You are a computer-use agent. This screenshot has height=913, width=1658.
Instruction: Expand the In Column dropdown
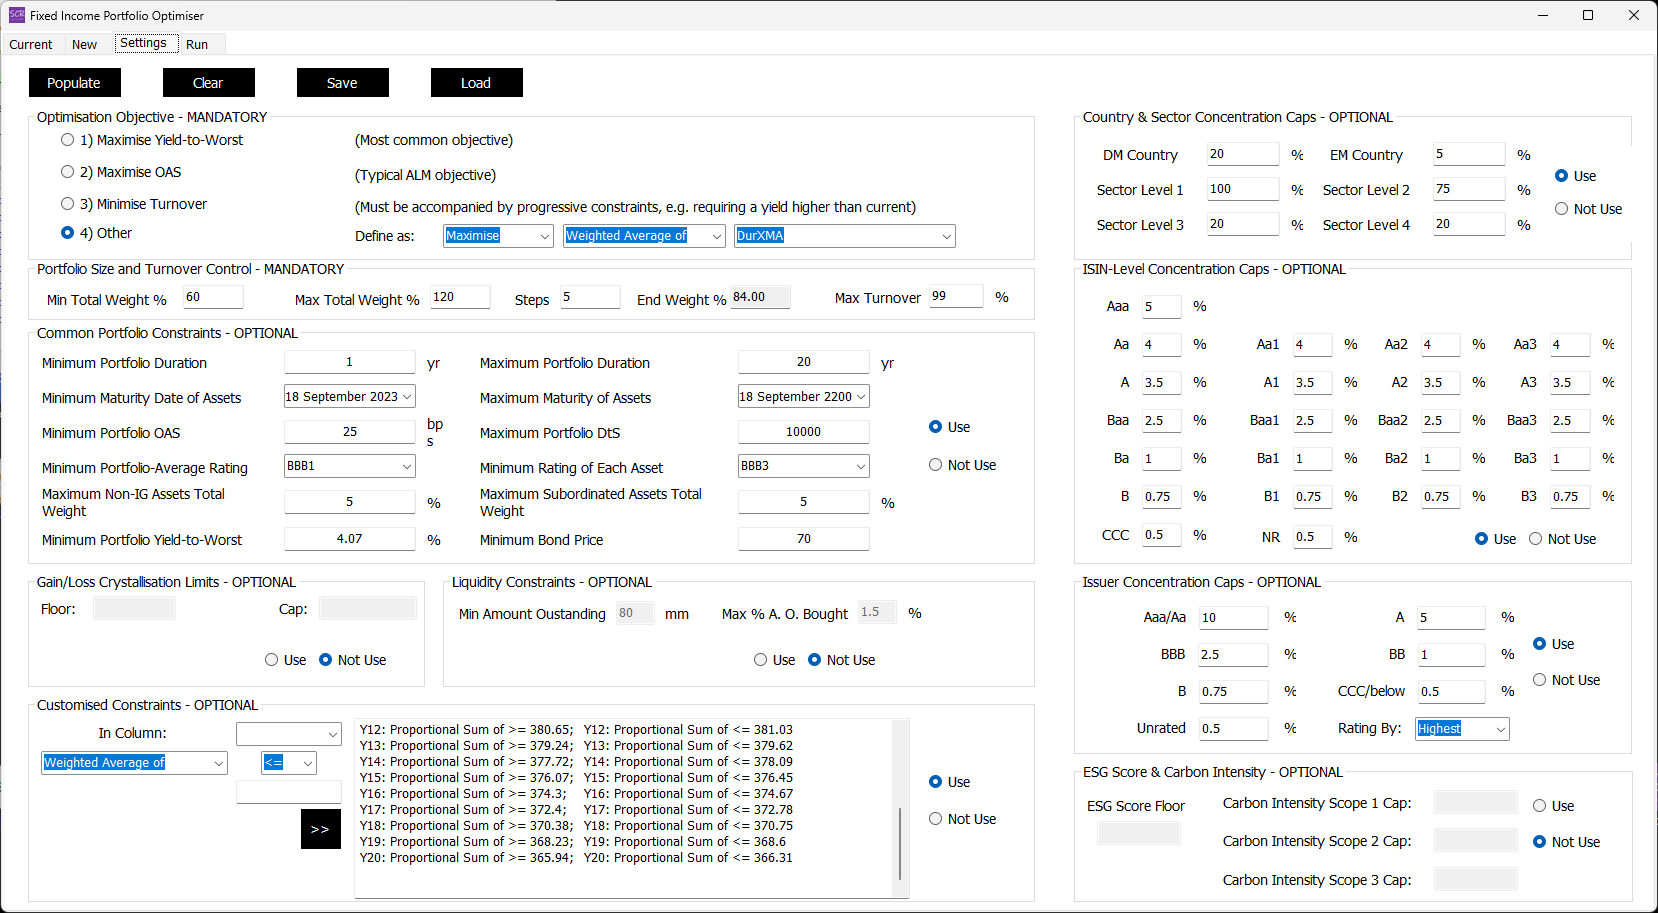point(333,734)
